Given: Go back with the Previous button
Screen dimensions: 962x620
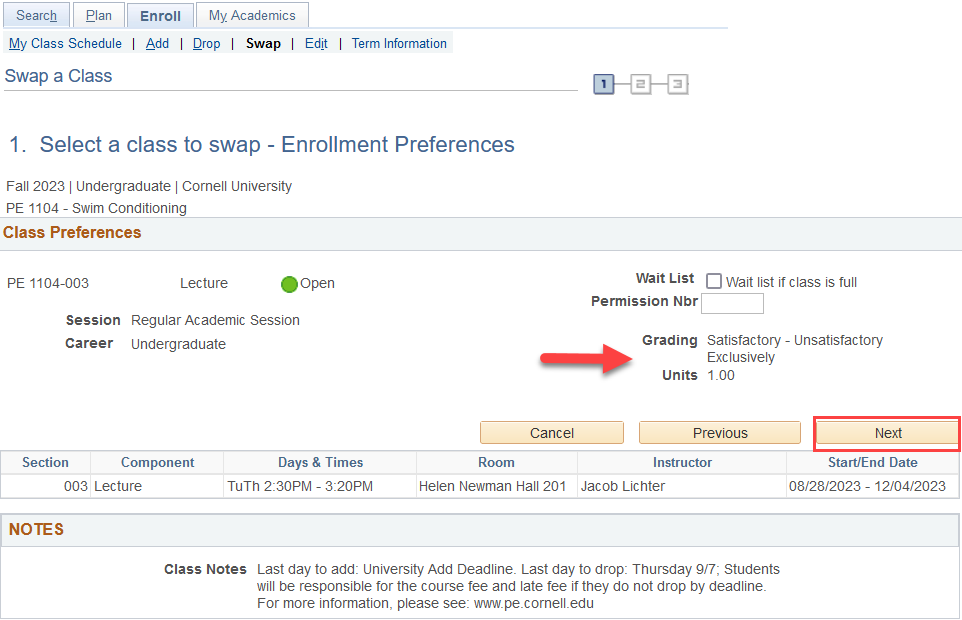Looking at the screenshot, I should pos(719,433).
